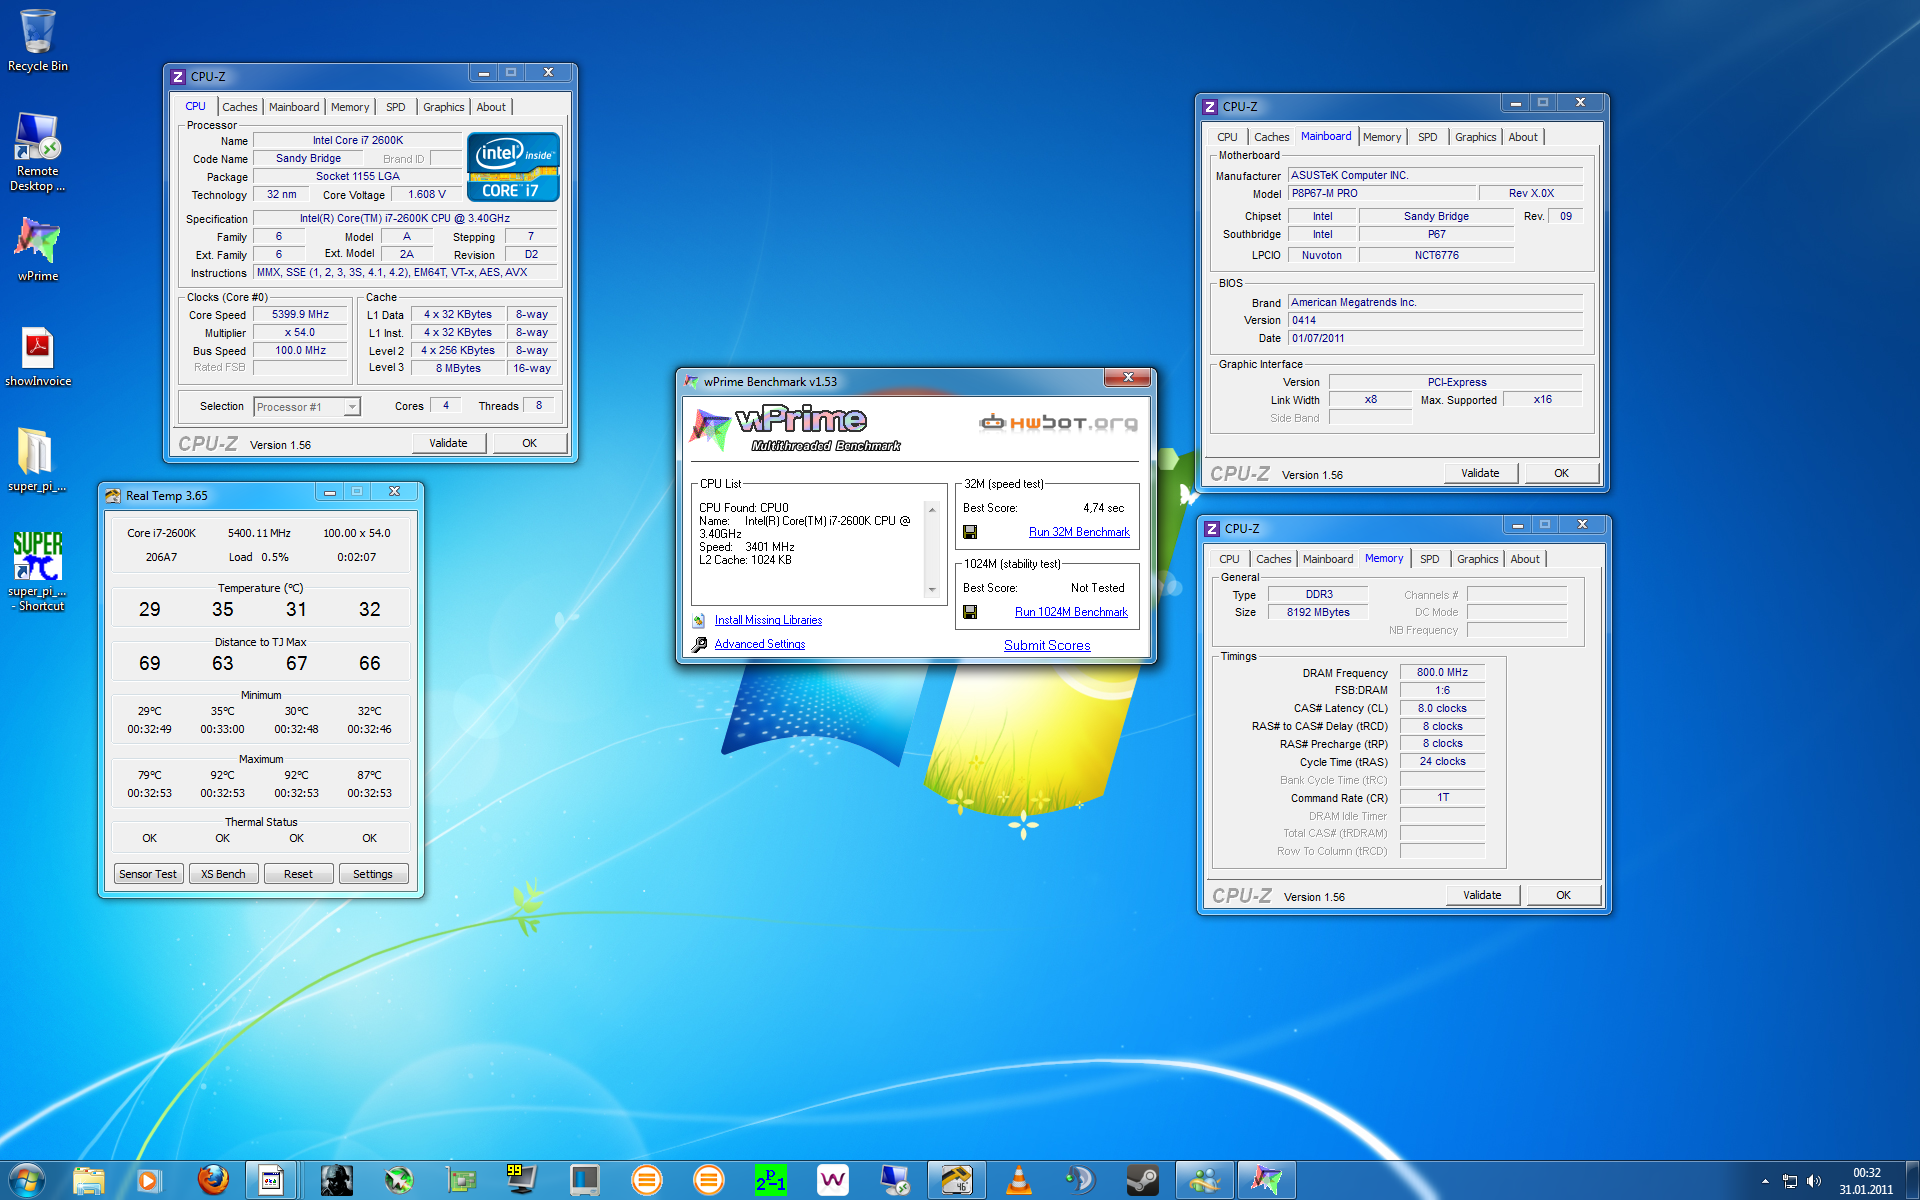Open the showInvoice PDF desktop icon
Screen dimensions: 1920x1200
[x=38, y=356]
